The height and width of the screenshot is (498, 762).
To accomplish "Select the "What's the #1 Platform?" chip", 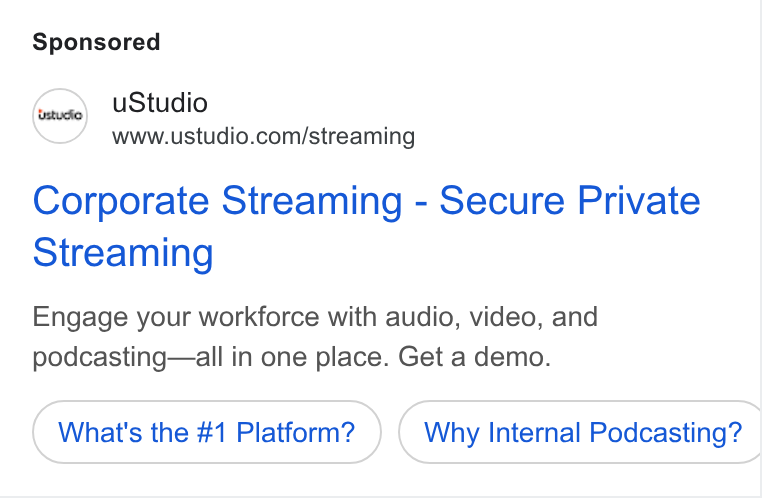I will (x=207, y=432).
